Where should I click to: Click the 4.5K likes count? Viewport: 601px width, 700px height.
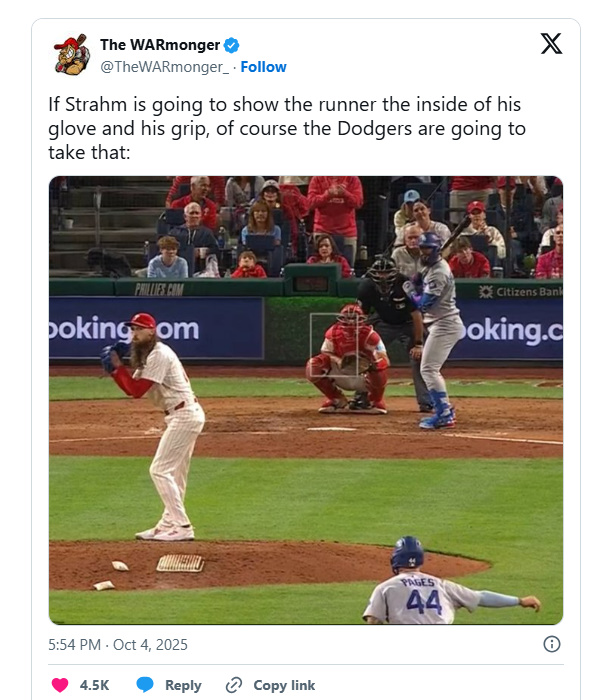coord(94,685)
